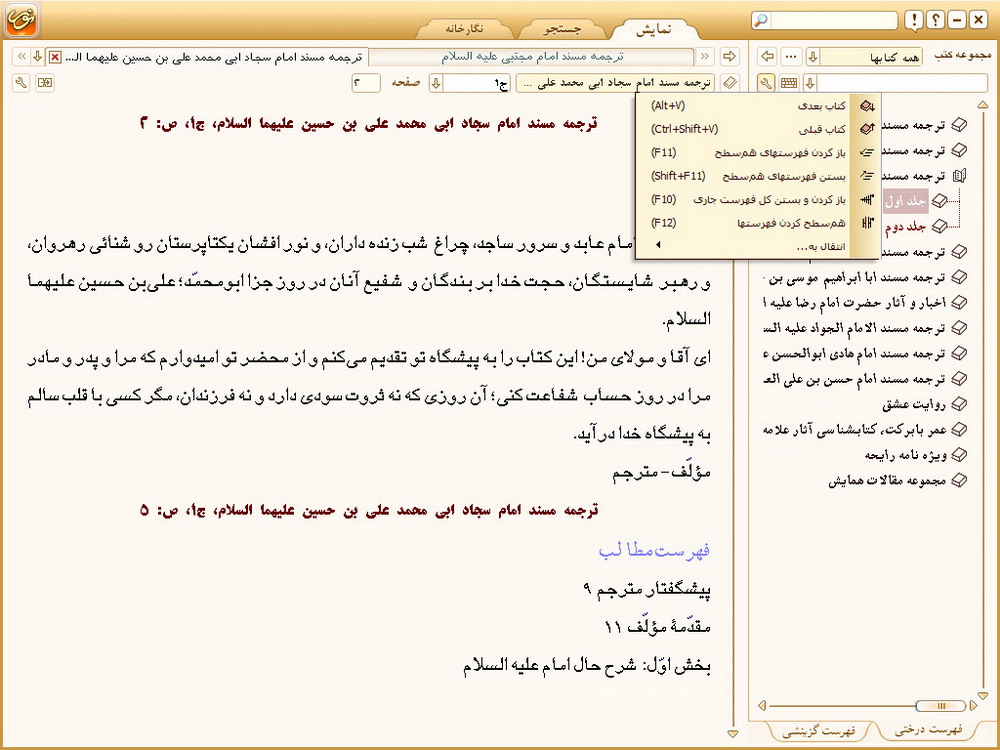Click the expand same-level lists icon in context menu
This screenshot has height=750, width=1000.
click(867, 152)
